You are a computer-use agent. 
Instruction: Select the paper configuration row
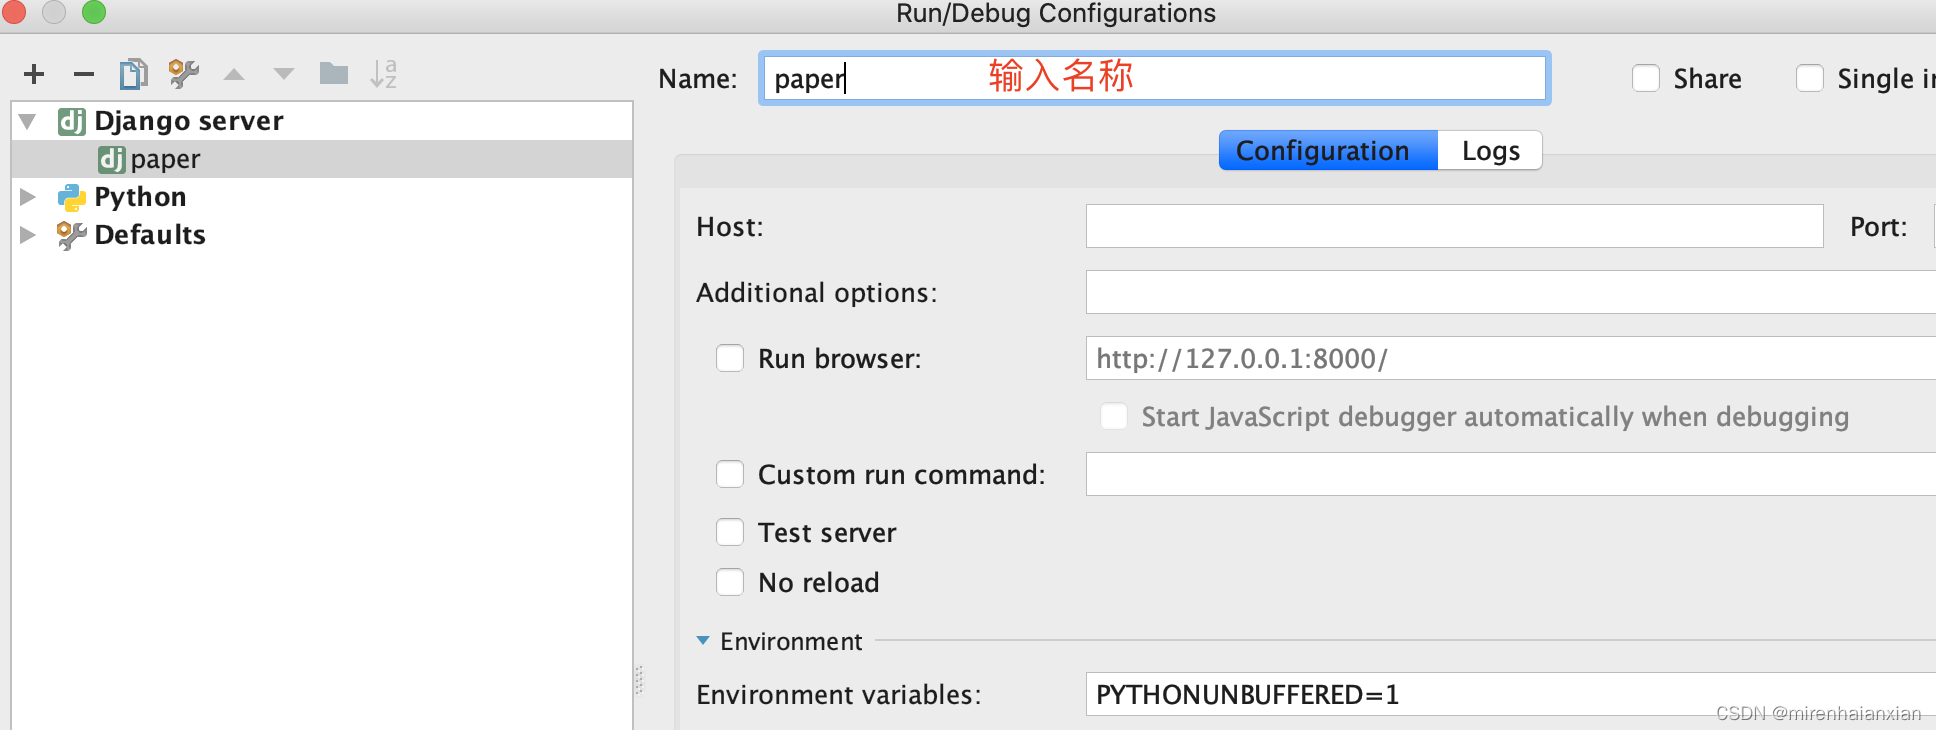[322, 159]
